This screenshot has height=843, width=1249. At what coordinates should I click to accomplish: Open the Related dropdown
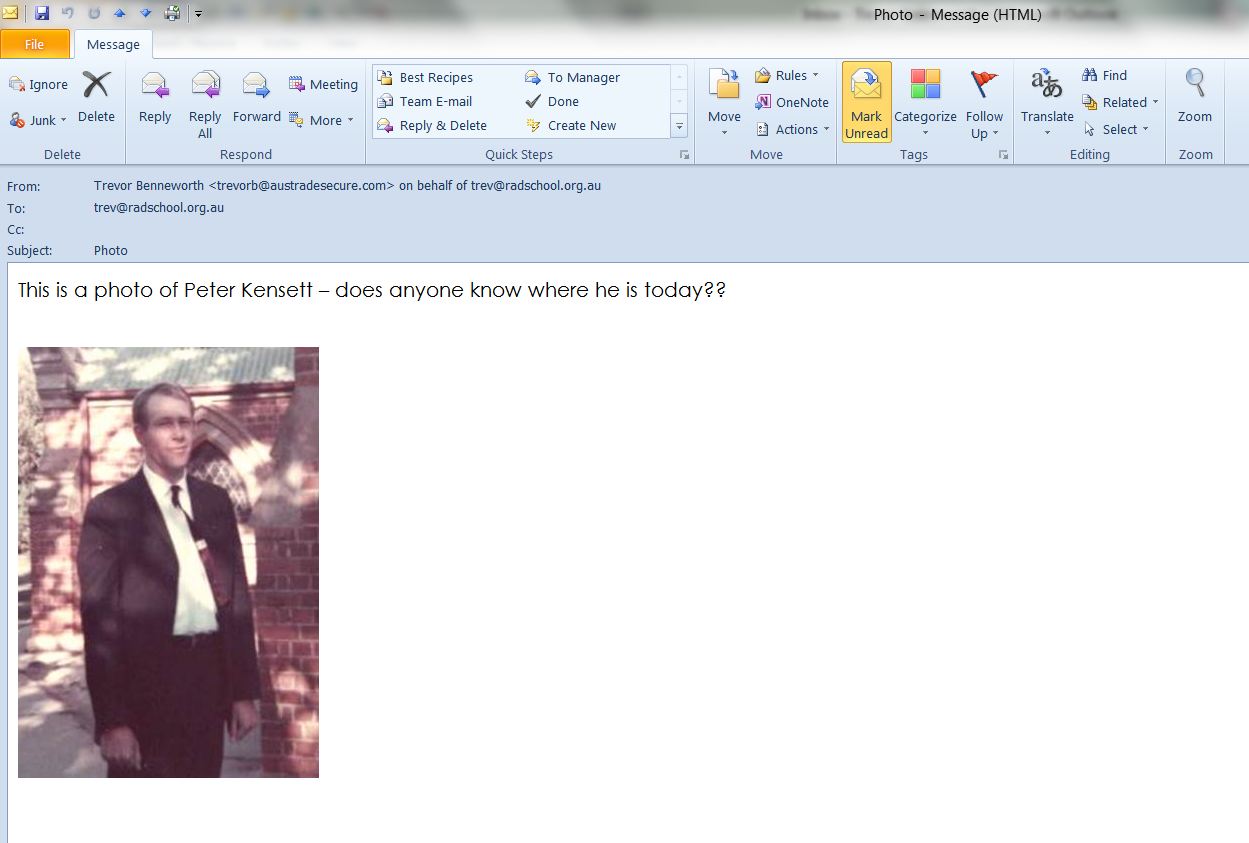pos(1120,103)
